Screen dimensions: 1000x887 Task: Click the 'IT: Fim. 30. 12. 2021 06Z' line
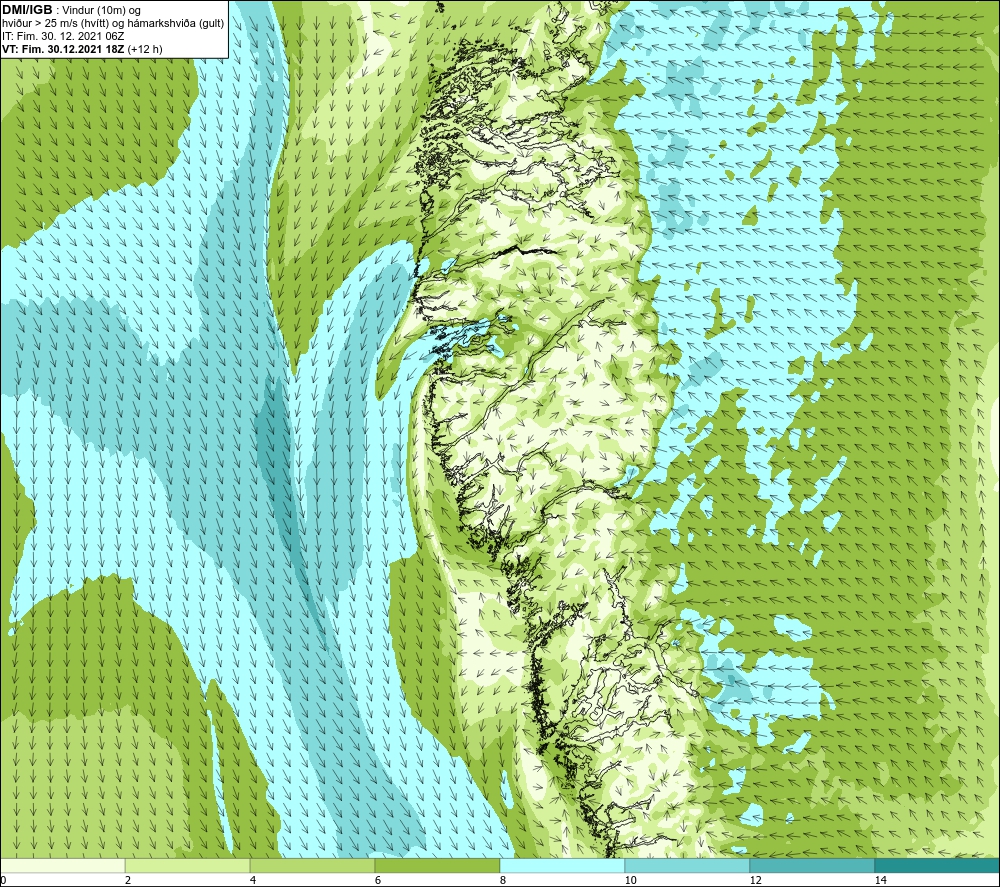click(62, 36)
